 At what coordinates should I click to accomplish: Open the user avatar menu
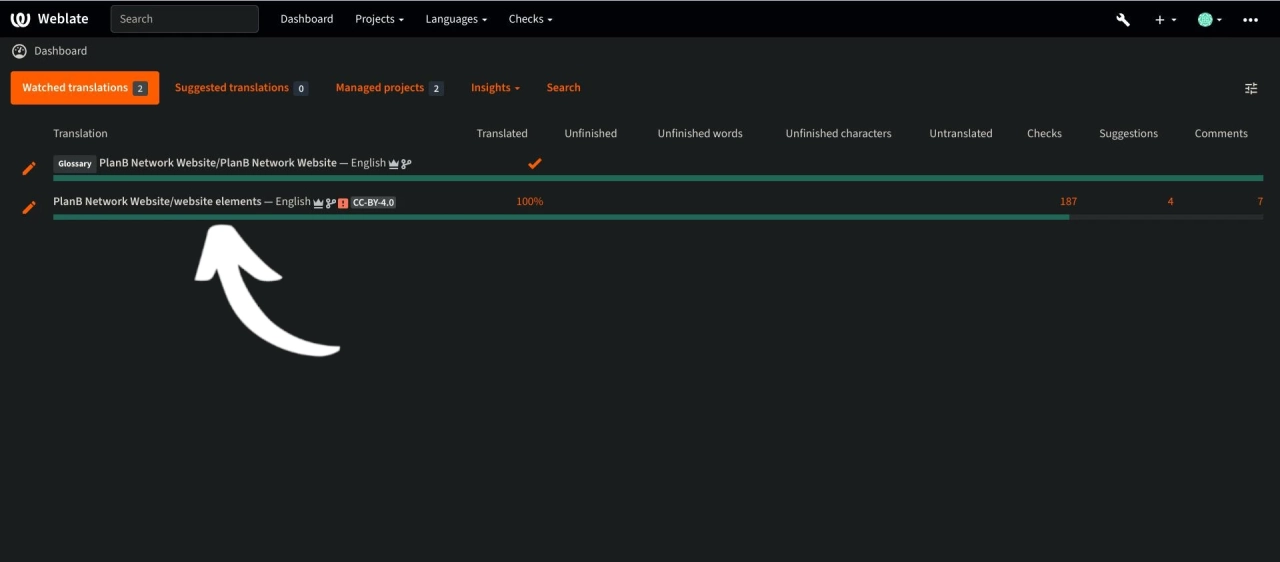1210,19
